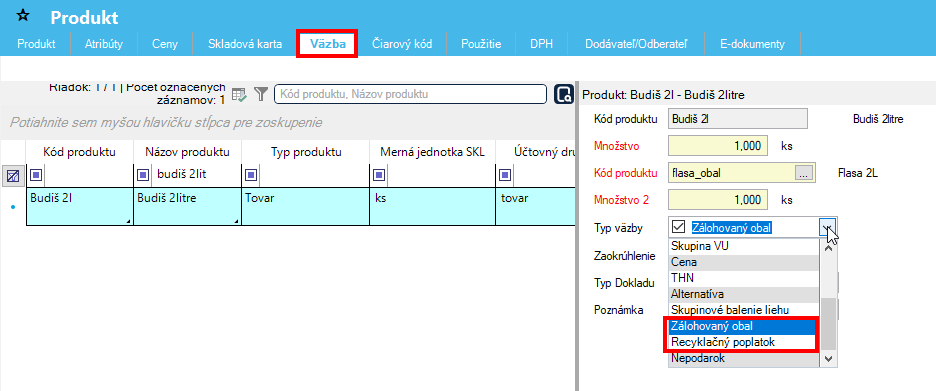Click the star favorite icon beside Produkt
The height and width of the screenshot is (391, 936).
[x=23, y=16]
